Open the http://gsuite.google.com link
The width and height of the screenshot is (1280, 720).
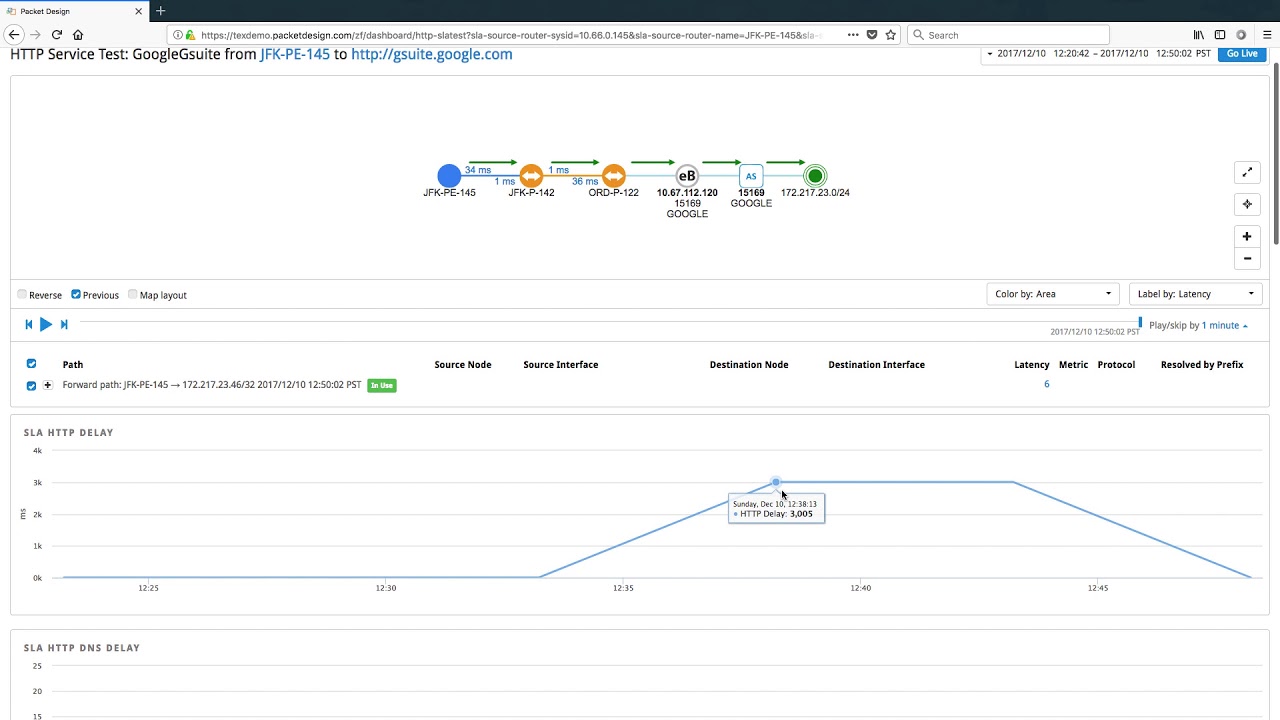[x=432, y=54]
